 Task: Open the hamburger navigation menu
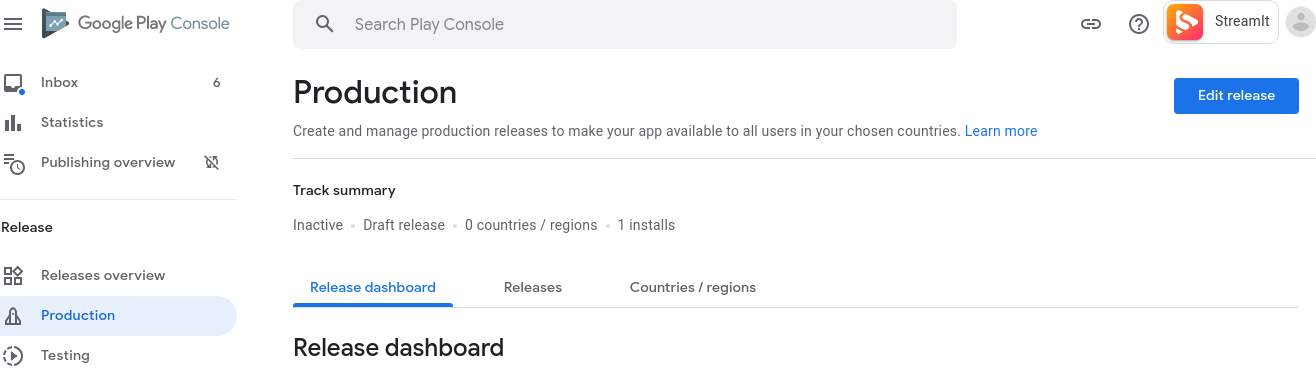point(13,24)
